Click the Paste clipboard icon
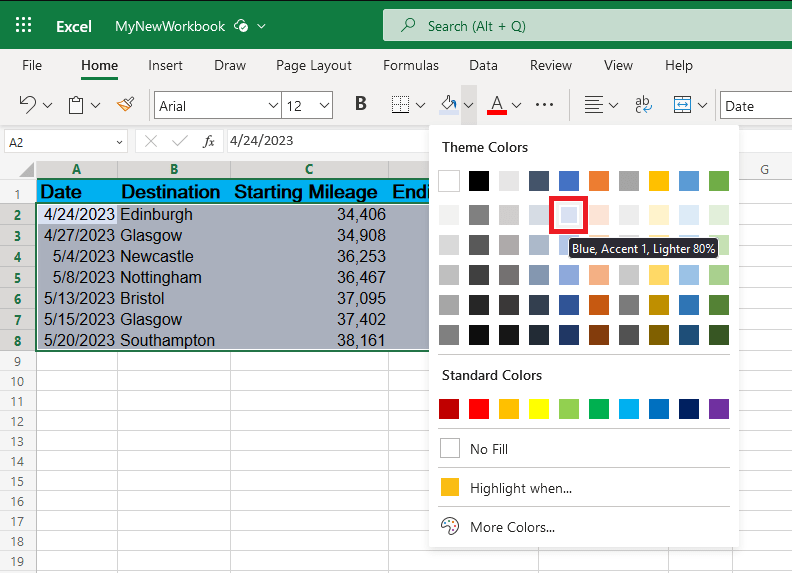Image resolution: width=792 pixels, height=573 pixels. click(x=76, y=105)
